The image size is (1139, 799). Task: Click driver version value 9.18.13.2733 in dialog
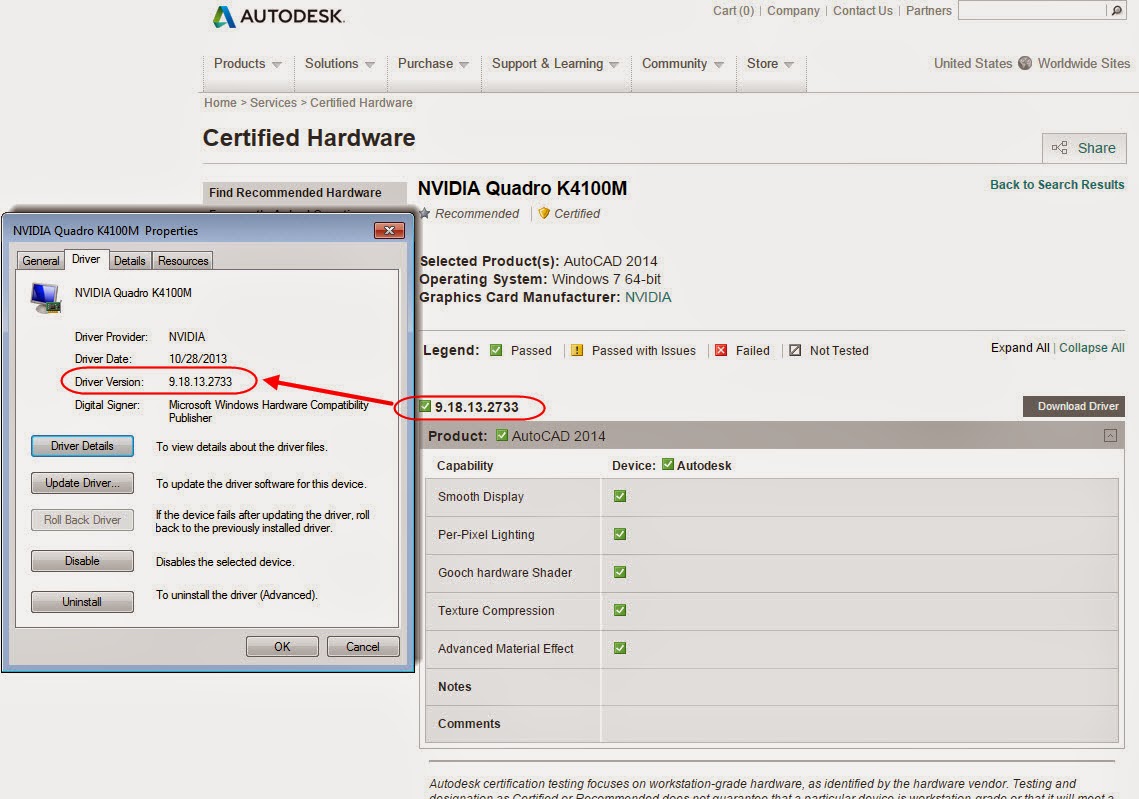point(200,381)
